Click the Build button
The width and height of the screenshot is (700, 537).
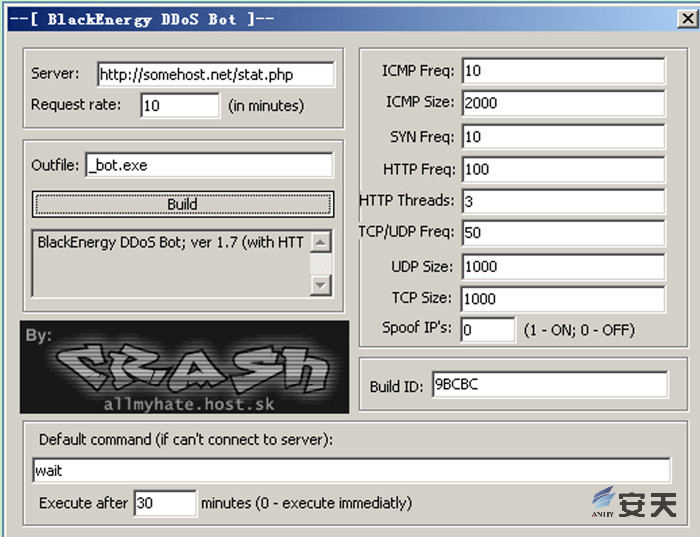pyautogui.click(x=183, y=204)
